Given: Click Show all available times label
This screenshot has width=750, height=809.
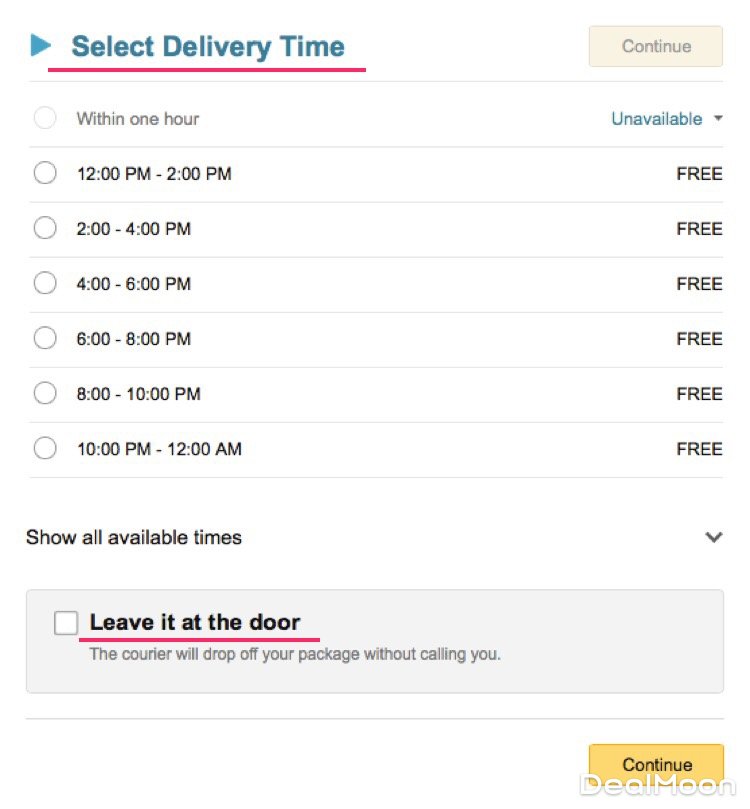Looking at the screenshot, I should click(x=134, y=537).
